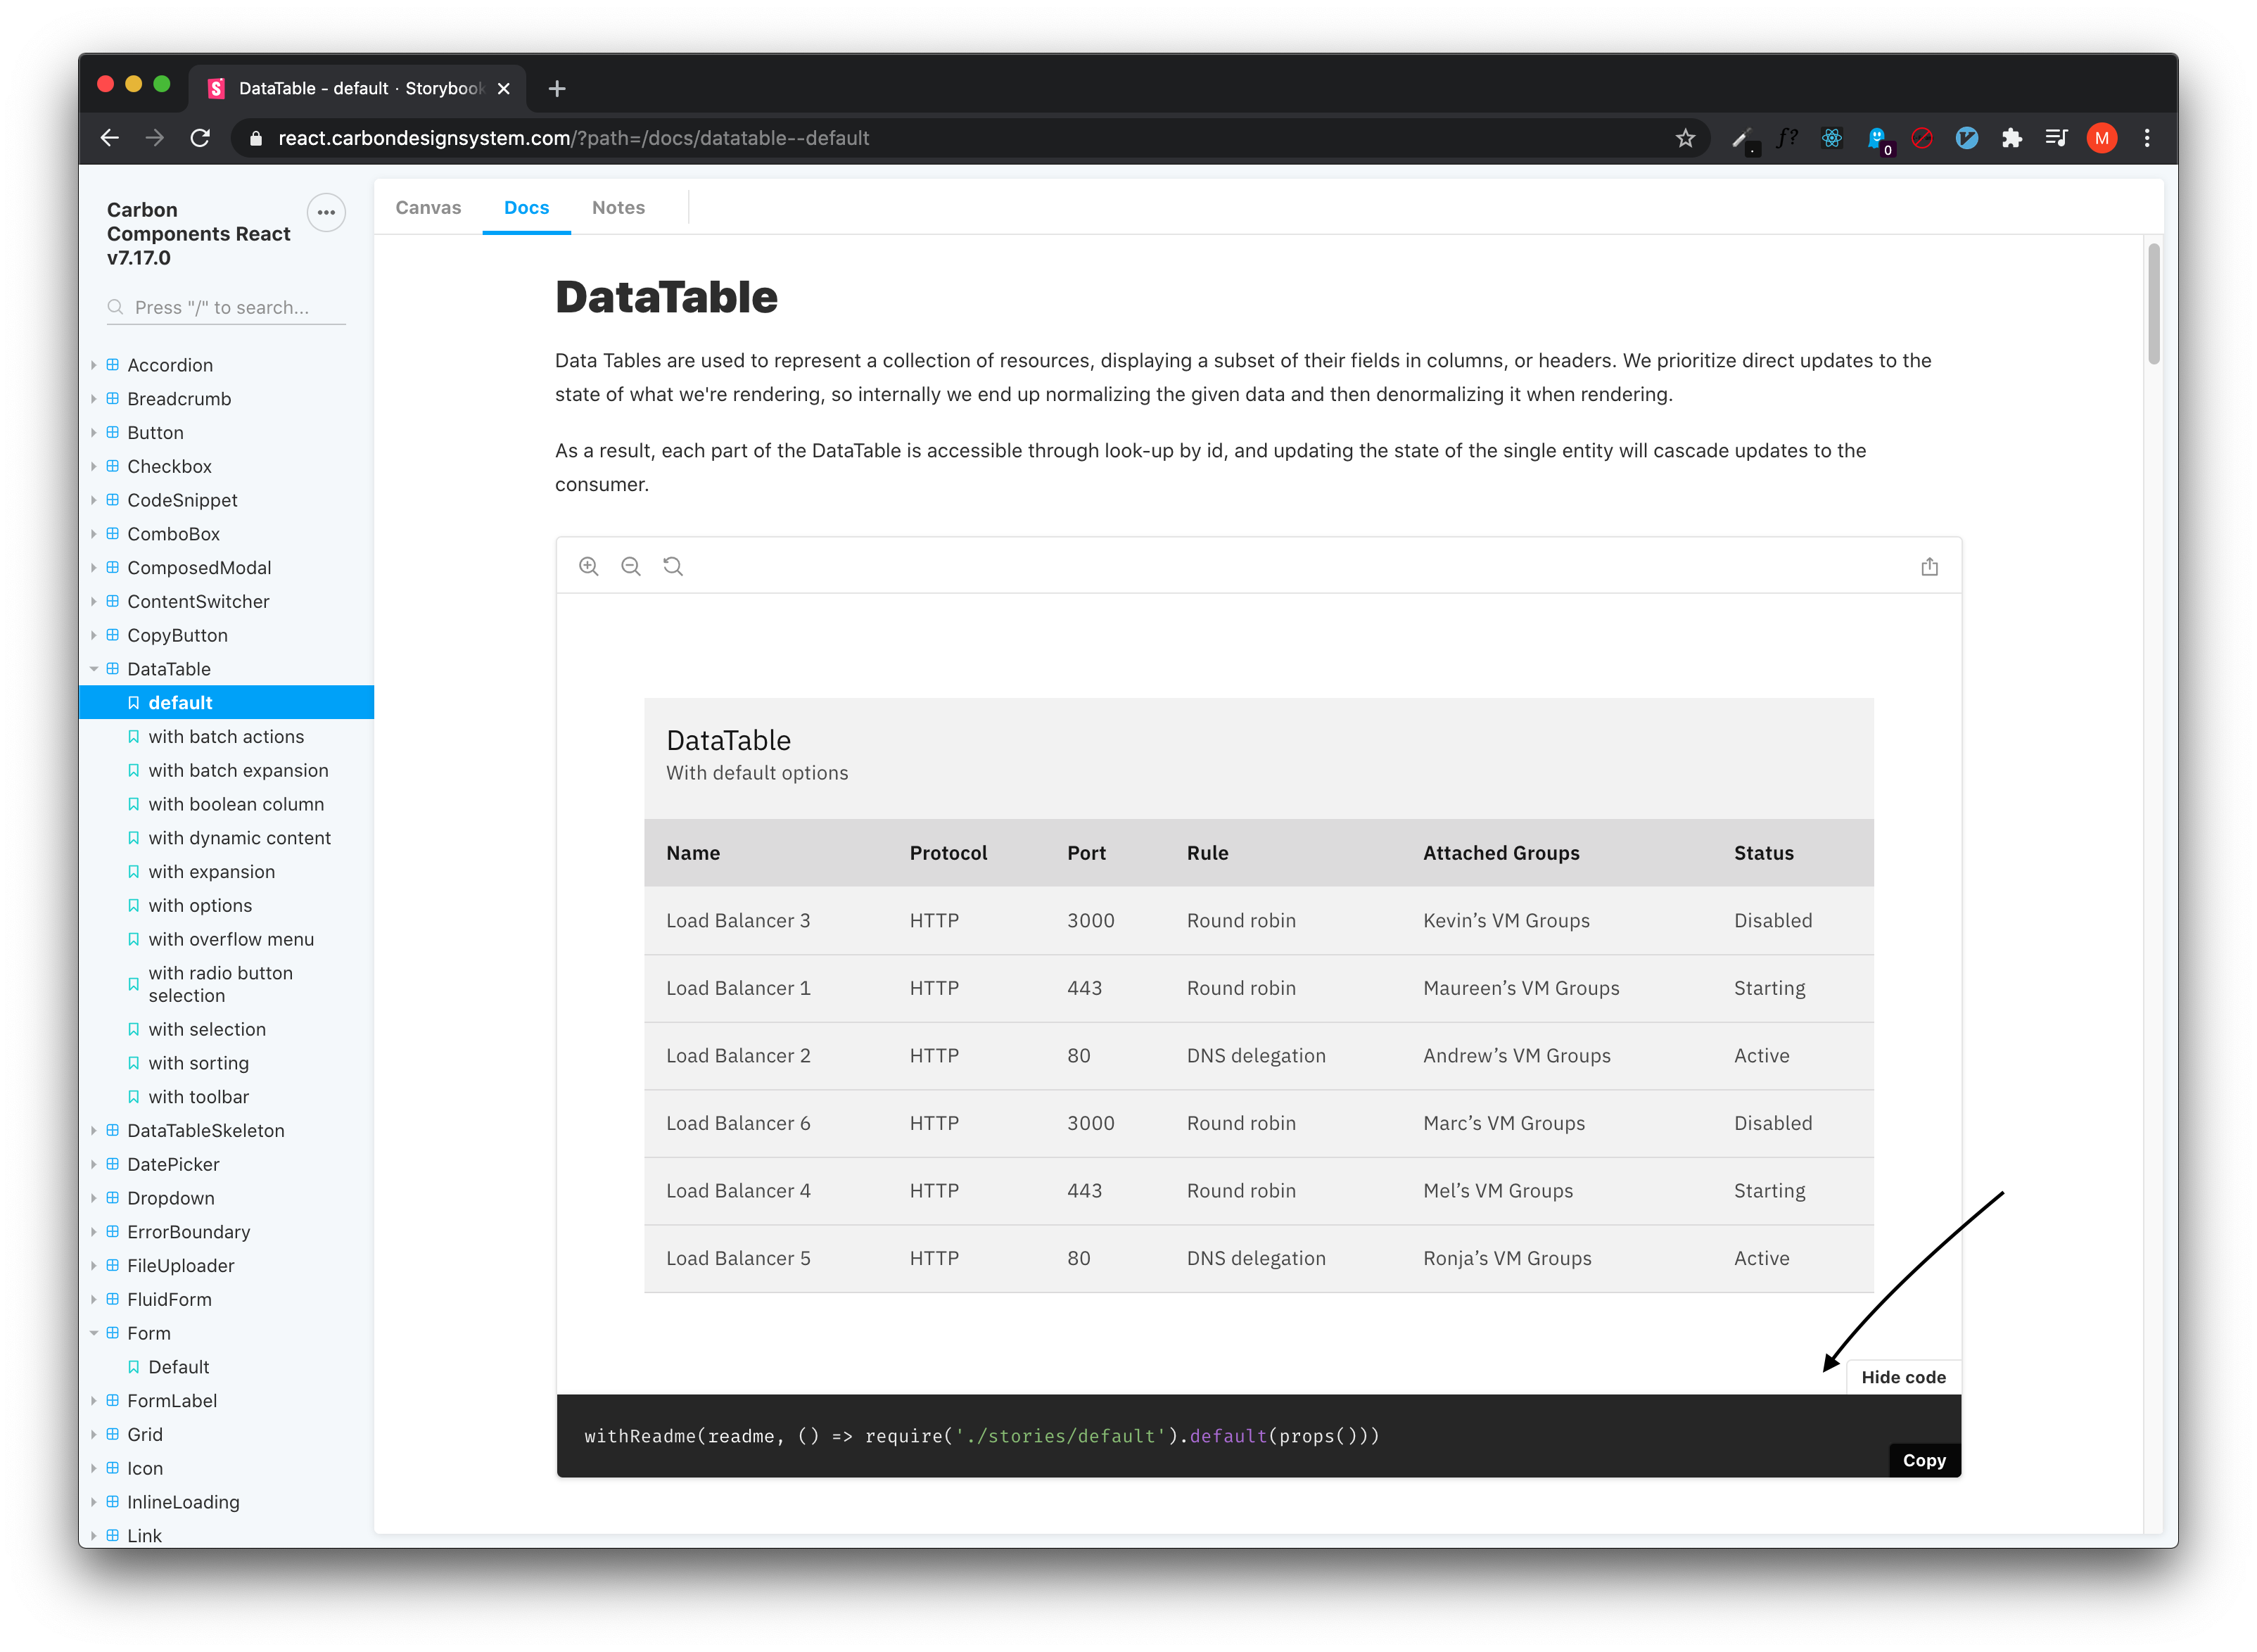Viewport: 2257px width, 1652px height.
Task: Open the 'with sorting' story
Action: click(198, 1063)
